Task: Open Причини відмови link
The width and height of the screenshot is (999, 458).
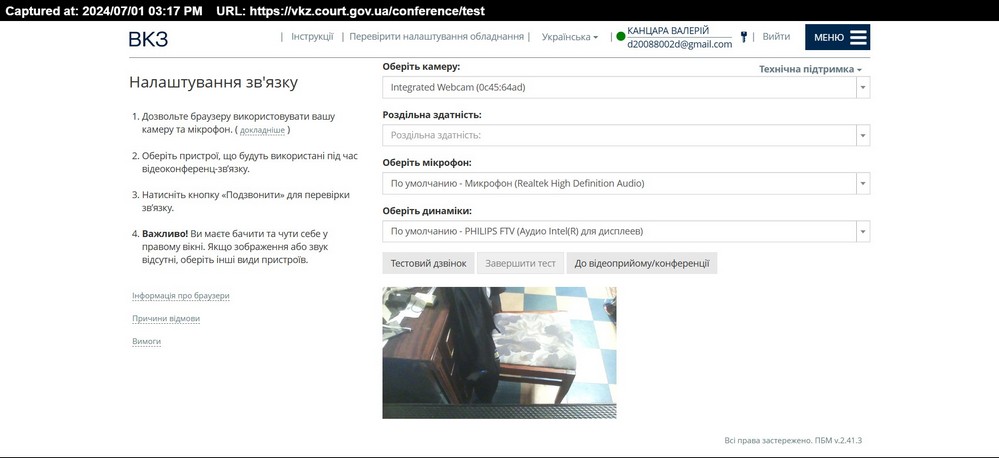Action: pos(166,318)
